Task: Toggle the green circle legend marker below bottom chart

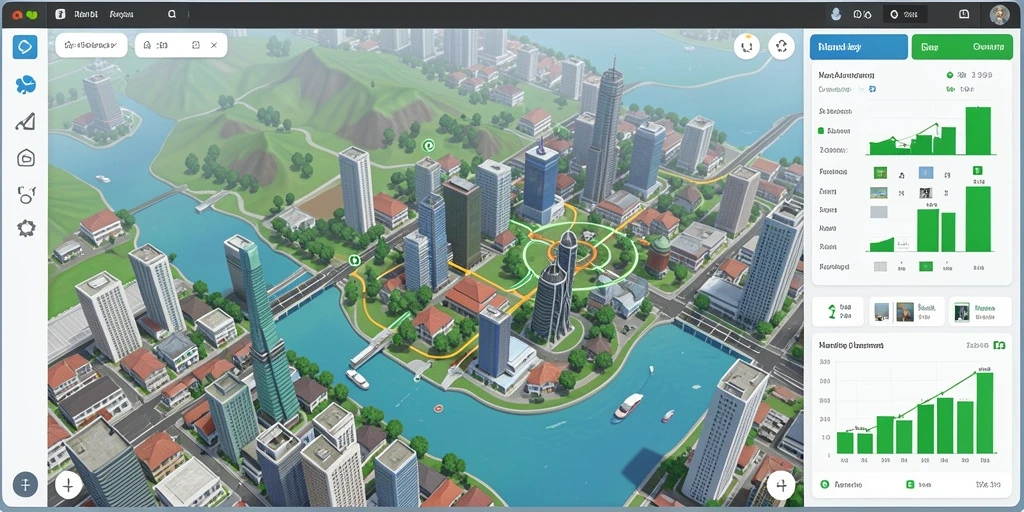Action: (x=824, y=485)
